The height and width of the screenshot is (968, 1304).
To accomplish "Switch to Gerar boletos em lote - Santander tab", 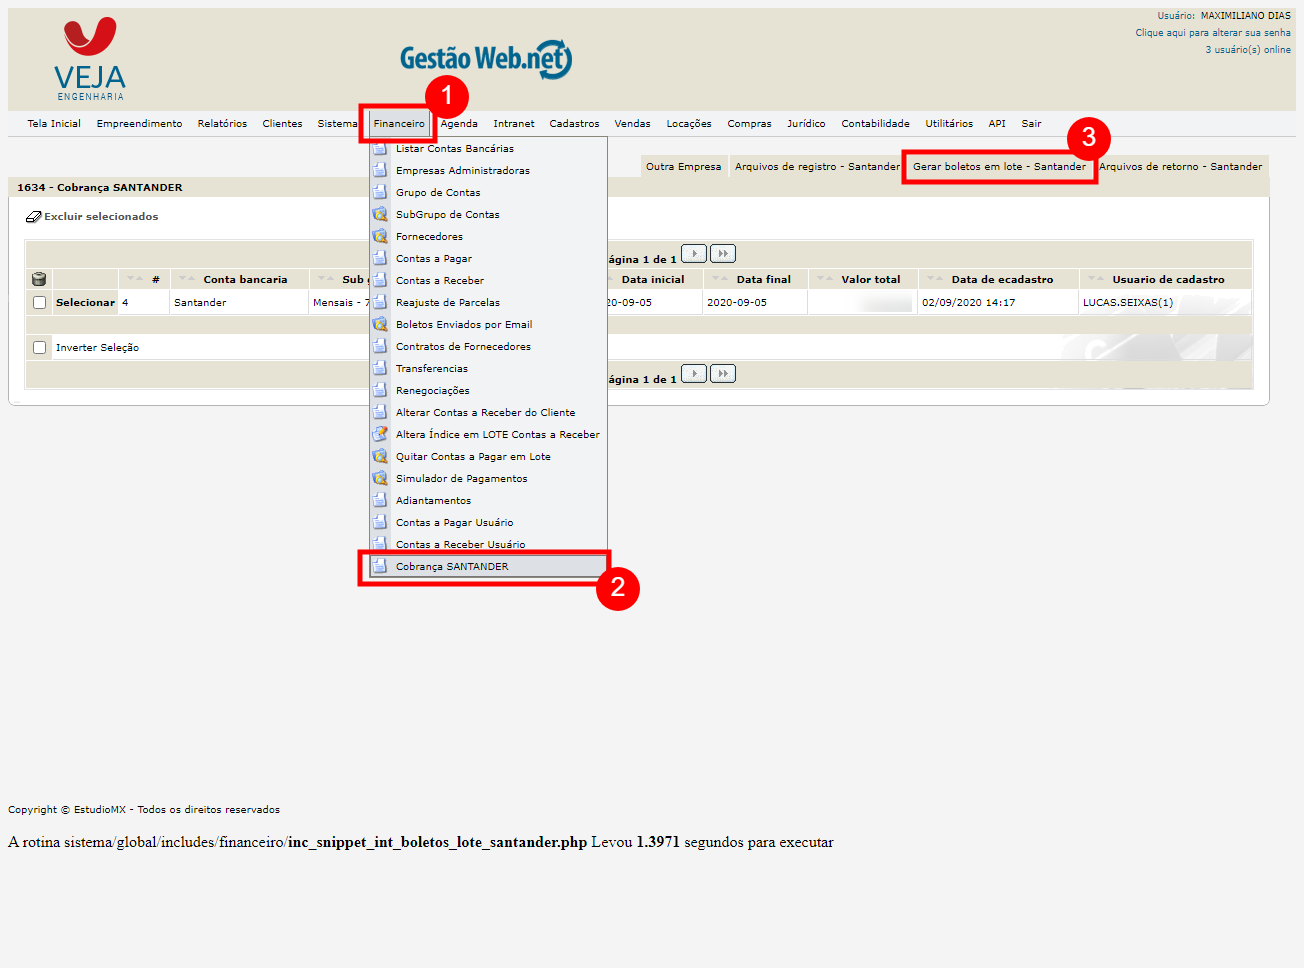I will point(999,167).
